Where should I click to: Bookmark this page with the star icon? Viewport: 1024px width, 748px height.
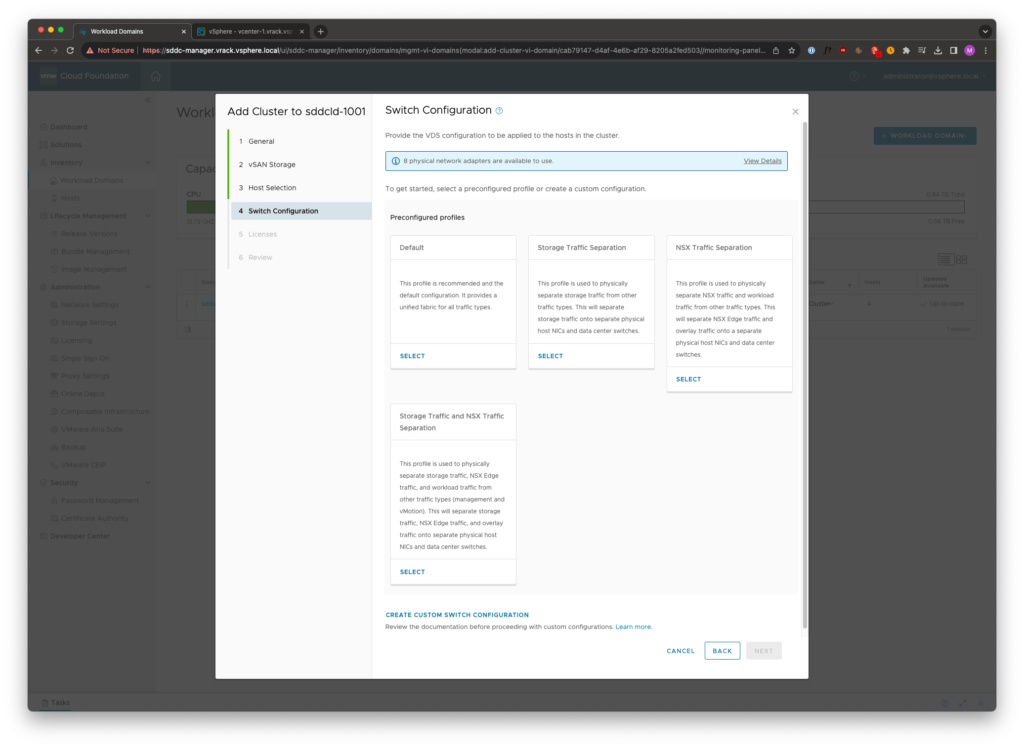pos(792,50)
